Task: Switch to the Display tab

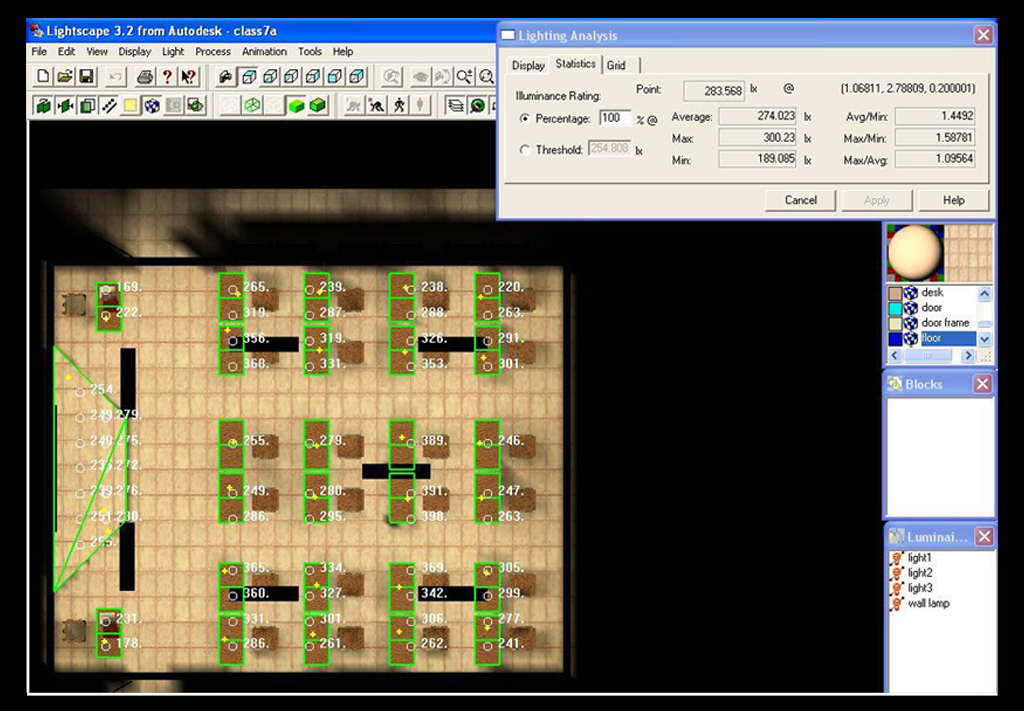Action: [528, 65]
